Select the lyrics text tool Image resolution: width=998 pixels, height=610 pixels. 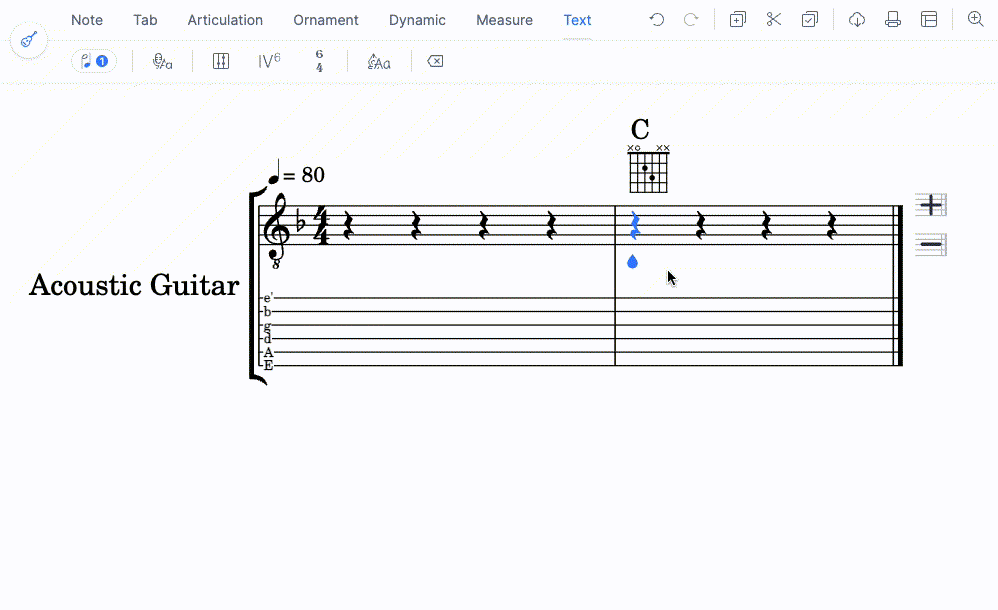(162, 61)
